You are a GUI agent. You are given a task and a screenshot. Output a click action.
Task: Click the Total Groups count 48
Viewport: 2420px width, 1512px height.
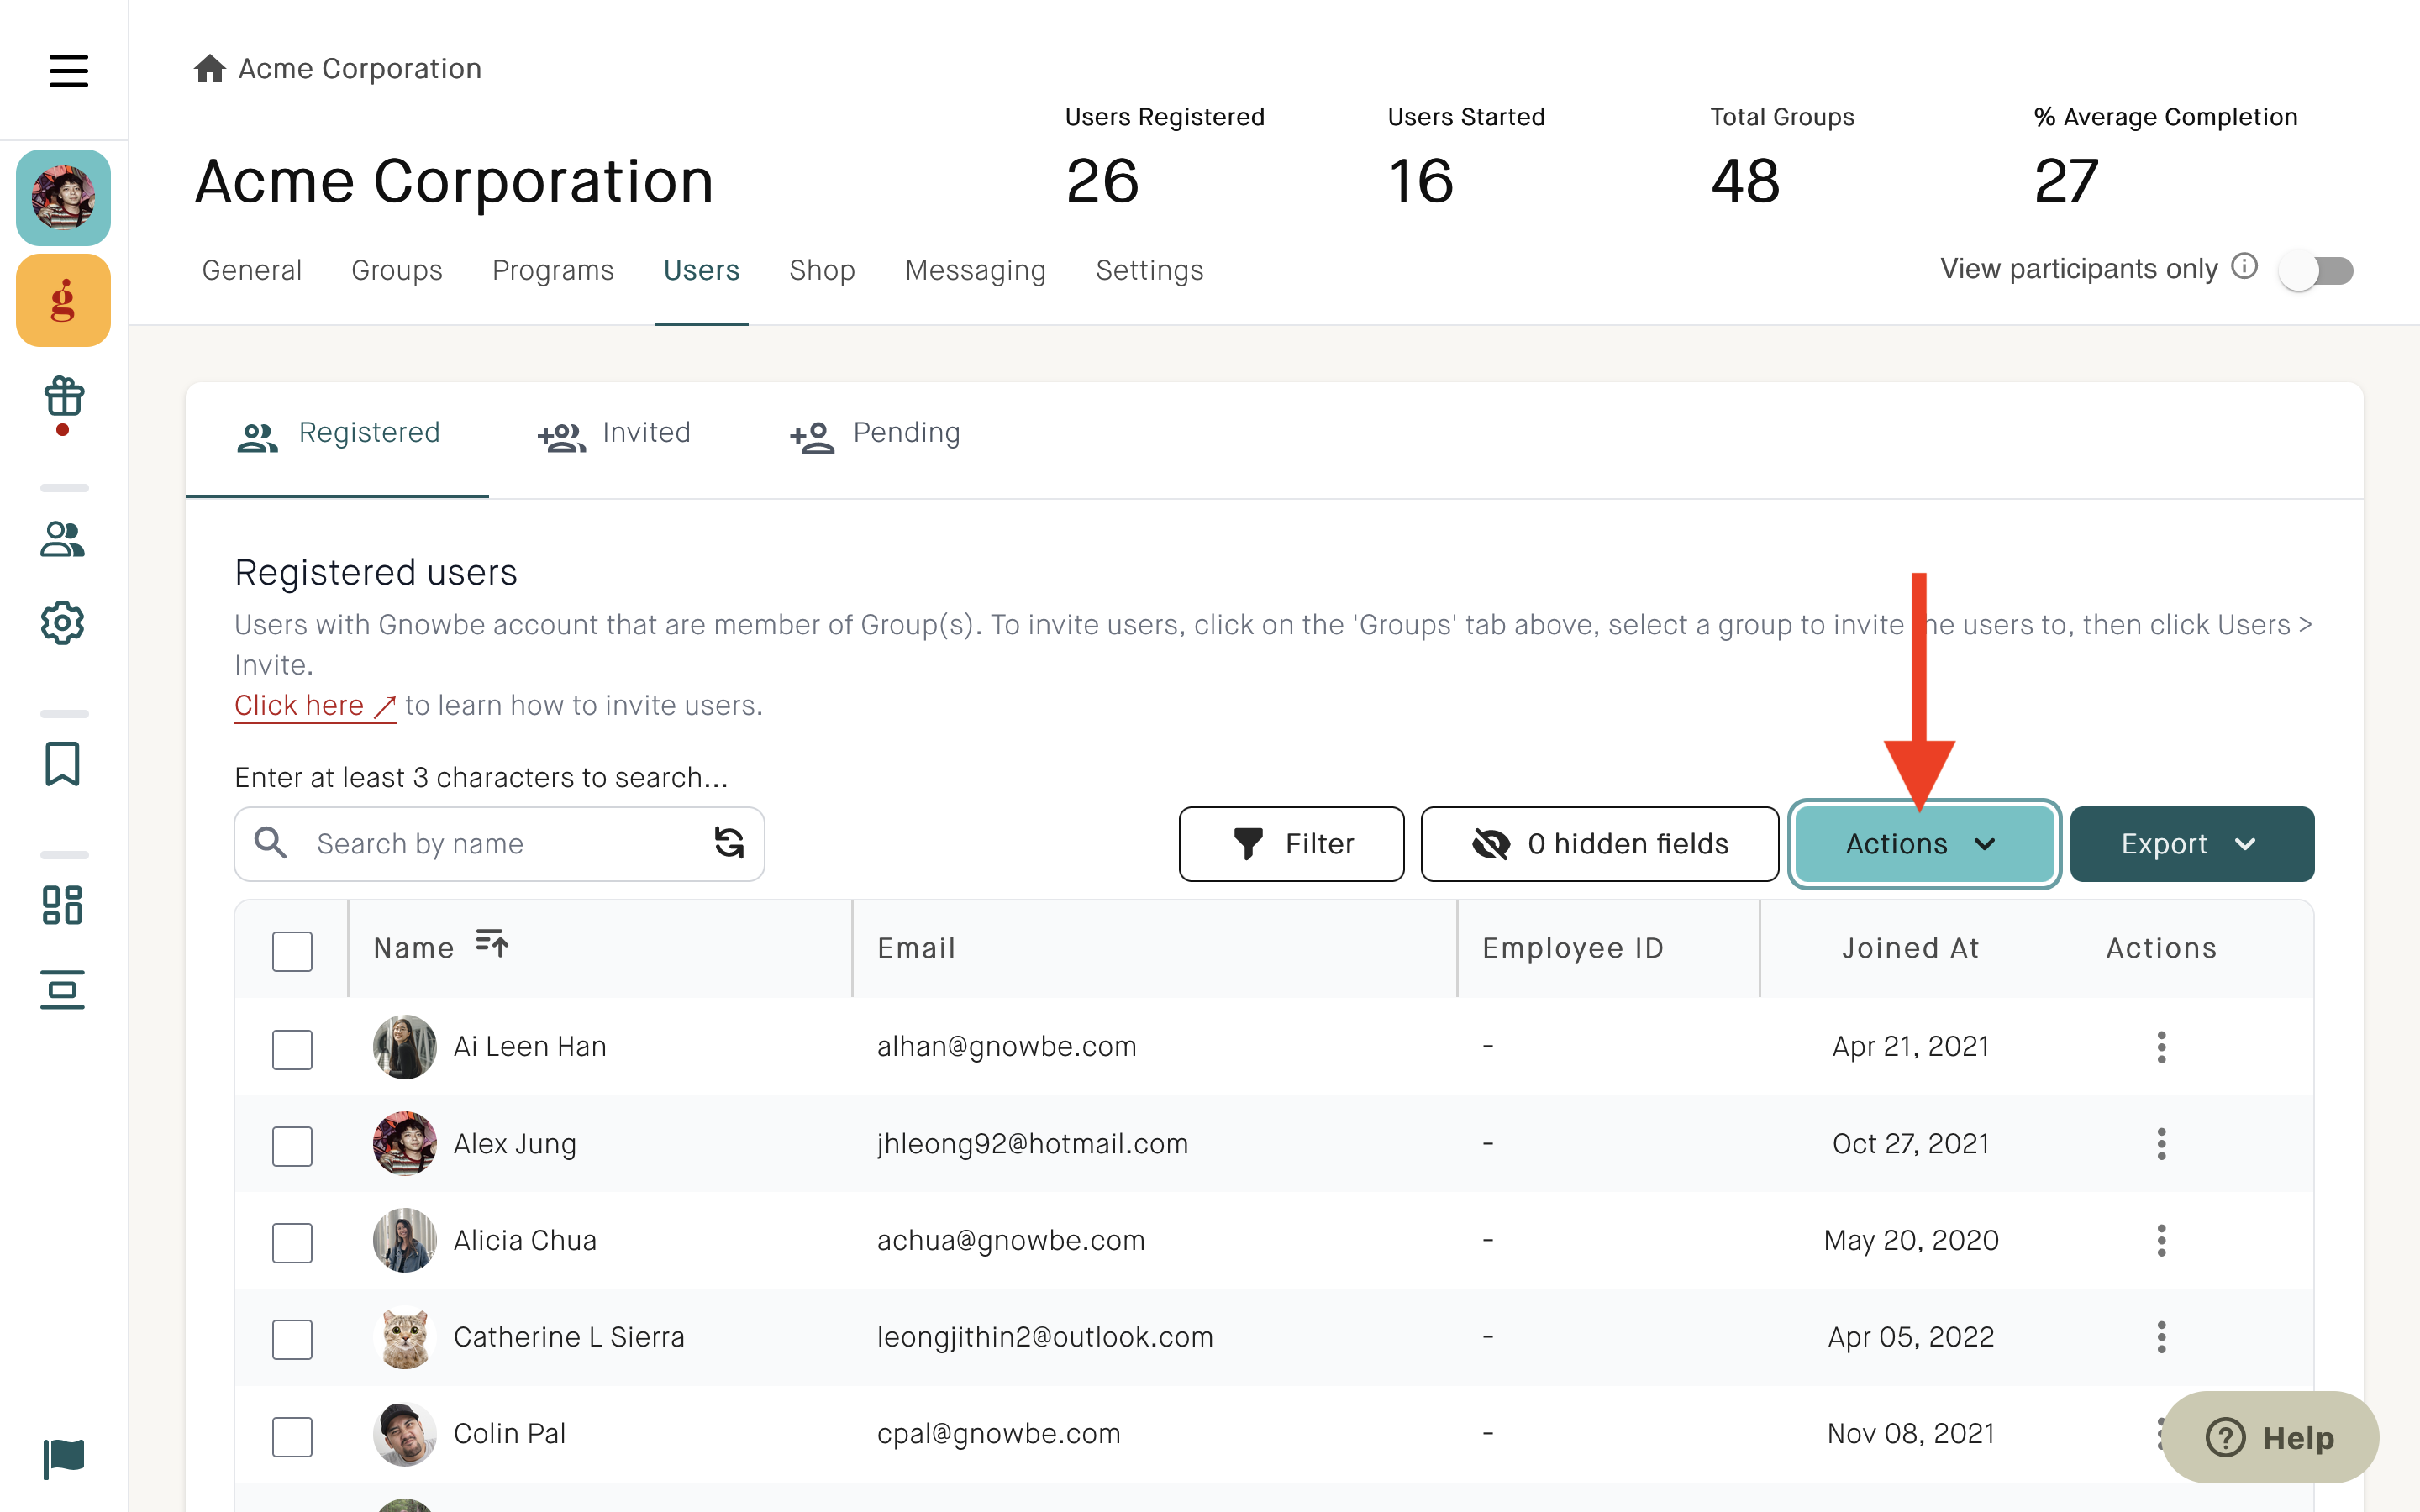point(1746,181)
